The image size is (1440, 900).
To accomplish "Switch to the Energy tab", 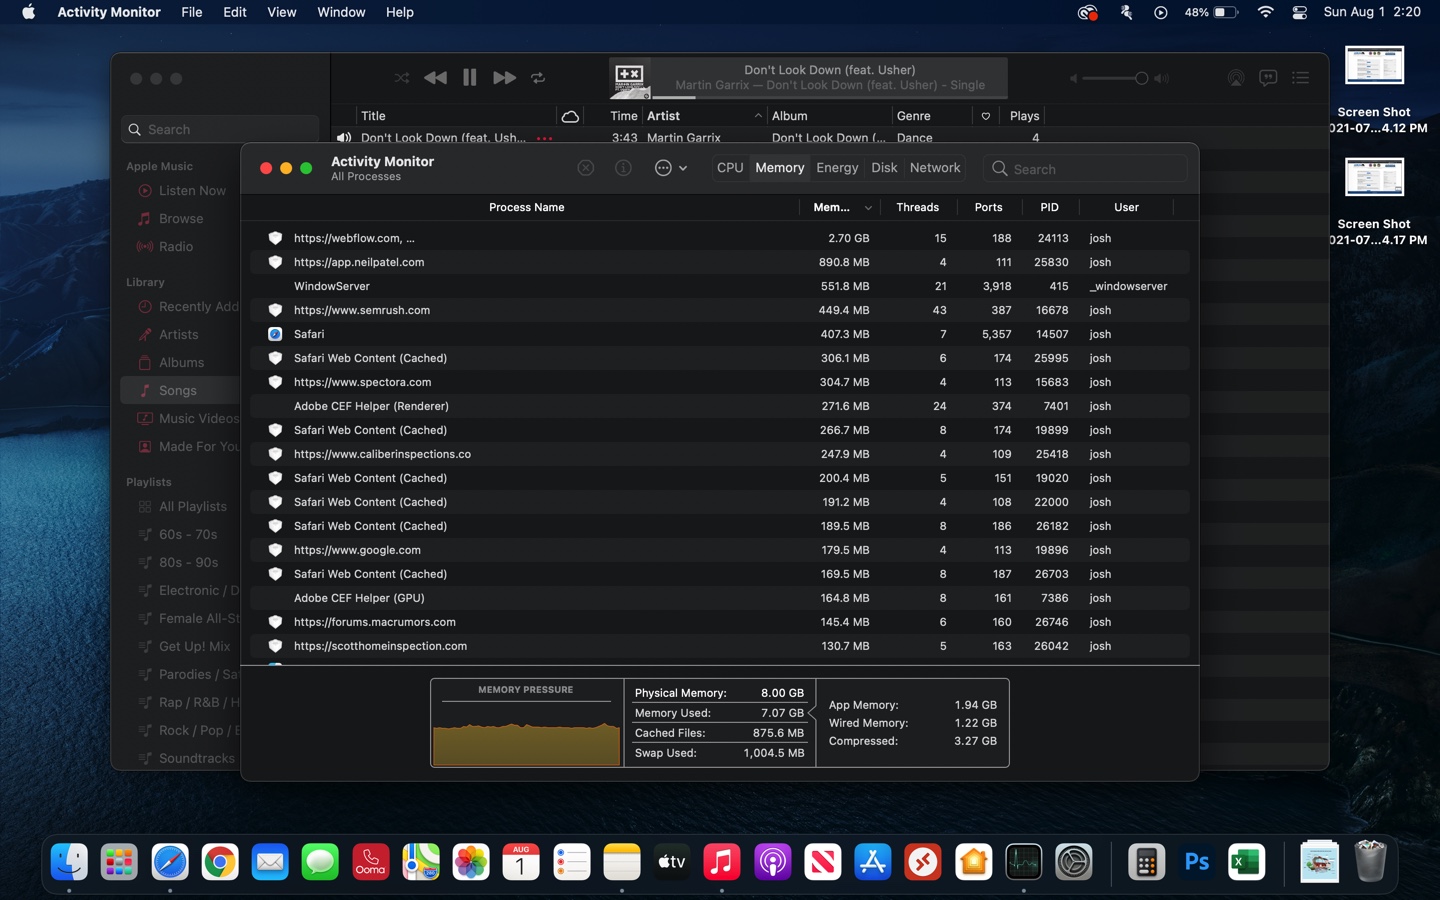I will (837, 168).
